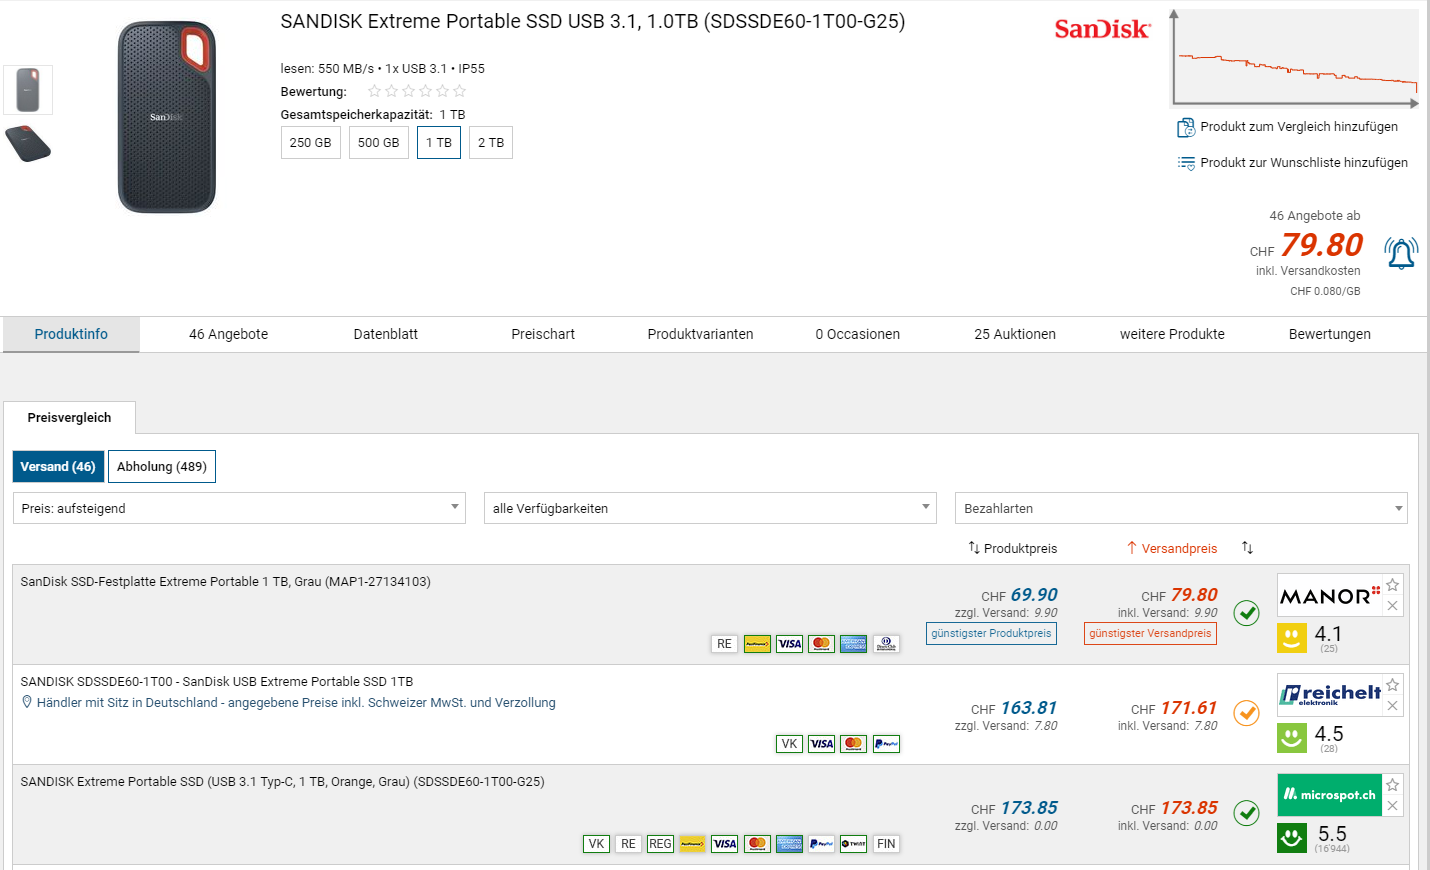Click the add to comparison icon
This screenshot has width=1430, height=870.
(1186, 127)
